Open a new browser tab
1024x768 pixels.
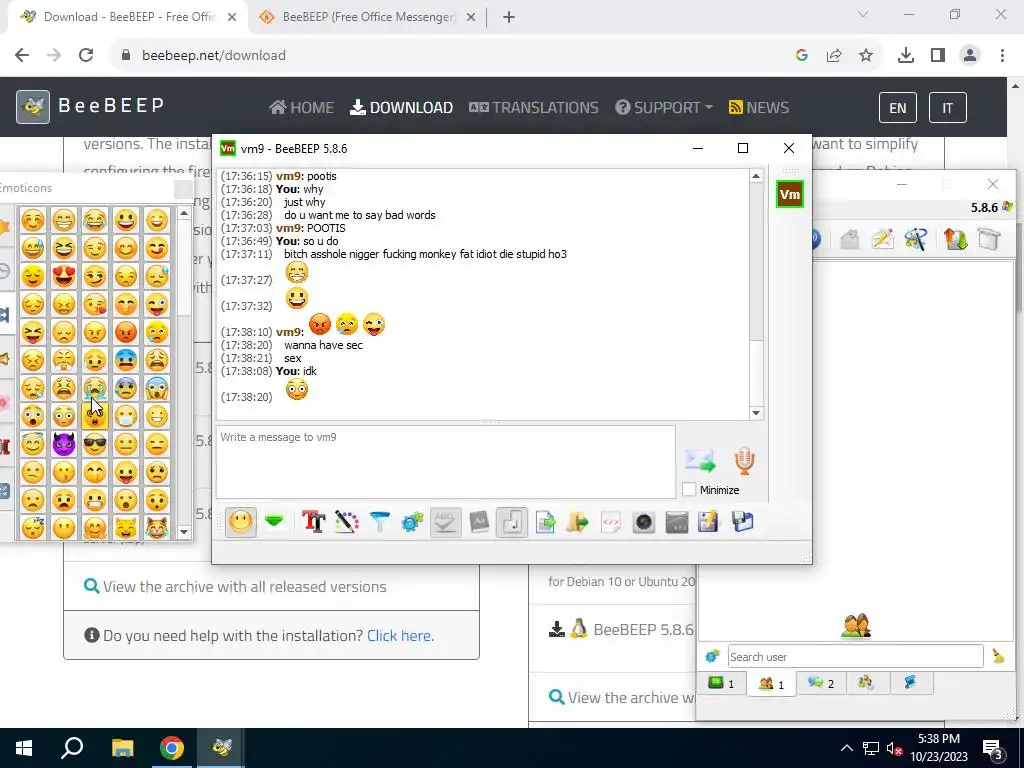[x=509, y=17]
